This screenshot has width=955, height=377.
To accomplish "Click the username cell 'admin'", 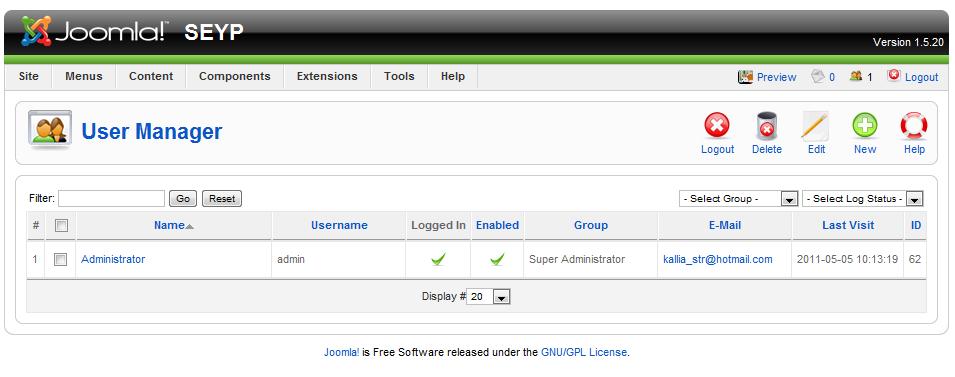I will (291, 259).
